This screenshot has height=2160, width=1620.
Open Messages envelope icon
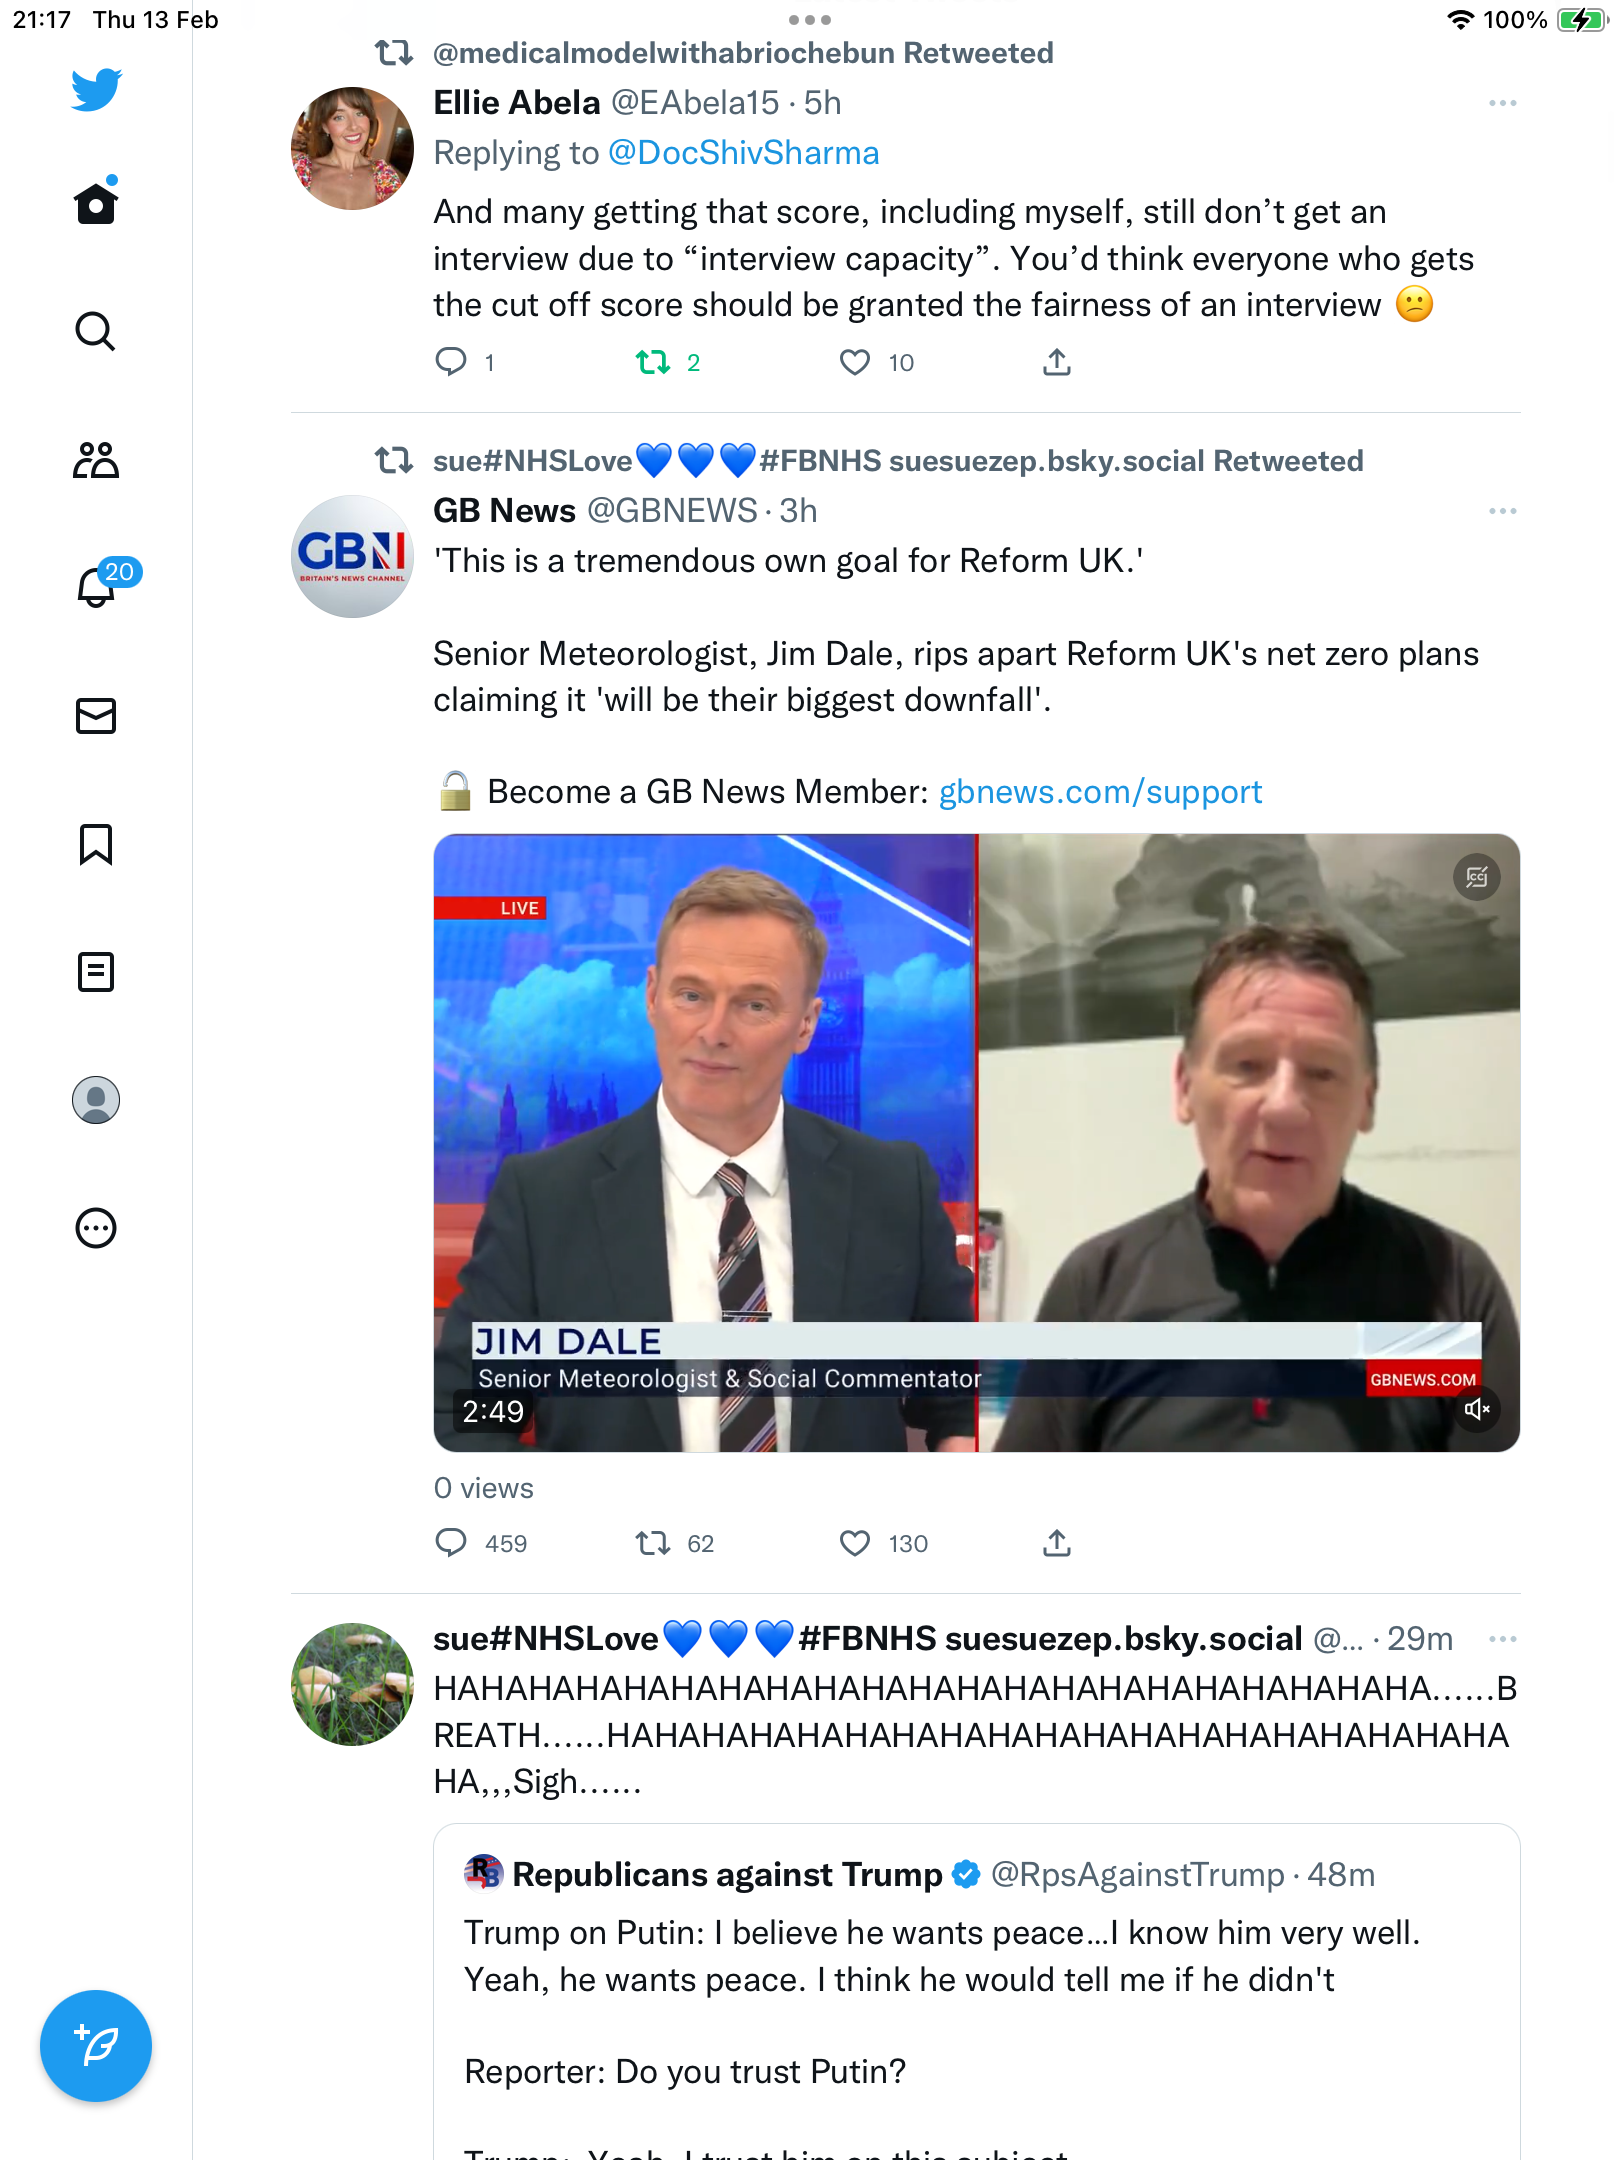click(x=96, y=716)
